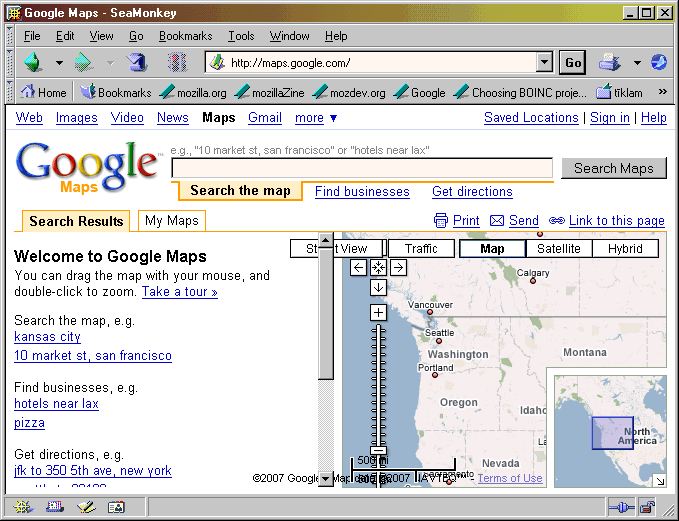Click the Calgary city marker on the map
The height and width of the screenshot is (521, 679).
point(533,281)
